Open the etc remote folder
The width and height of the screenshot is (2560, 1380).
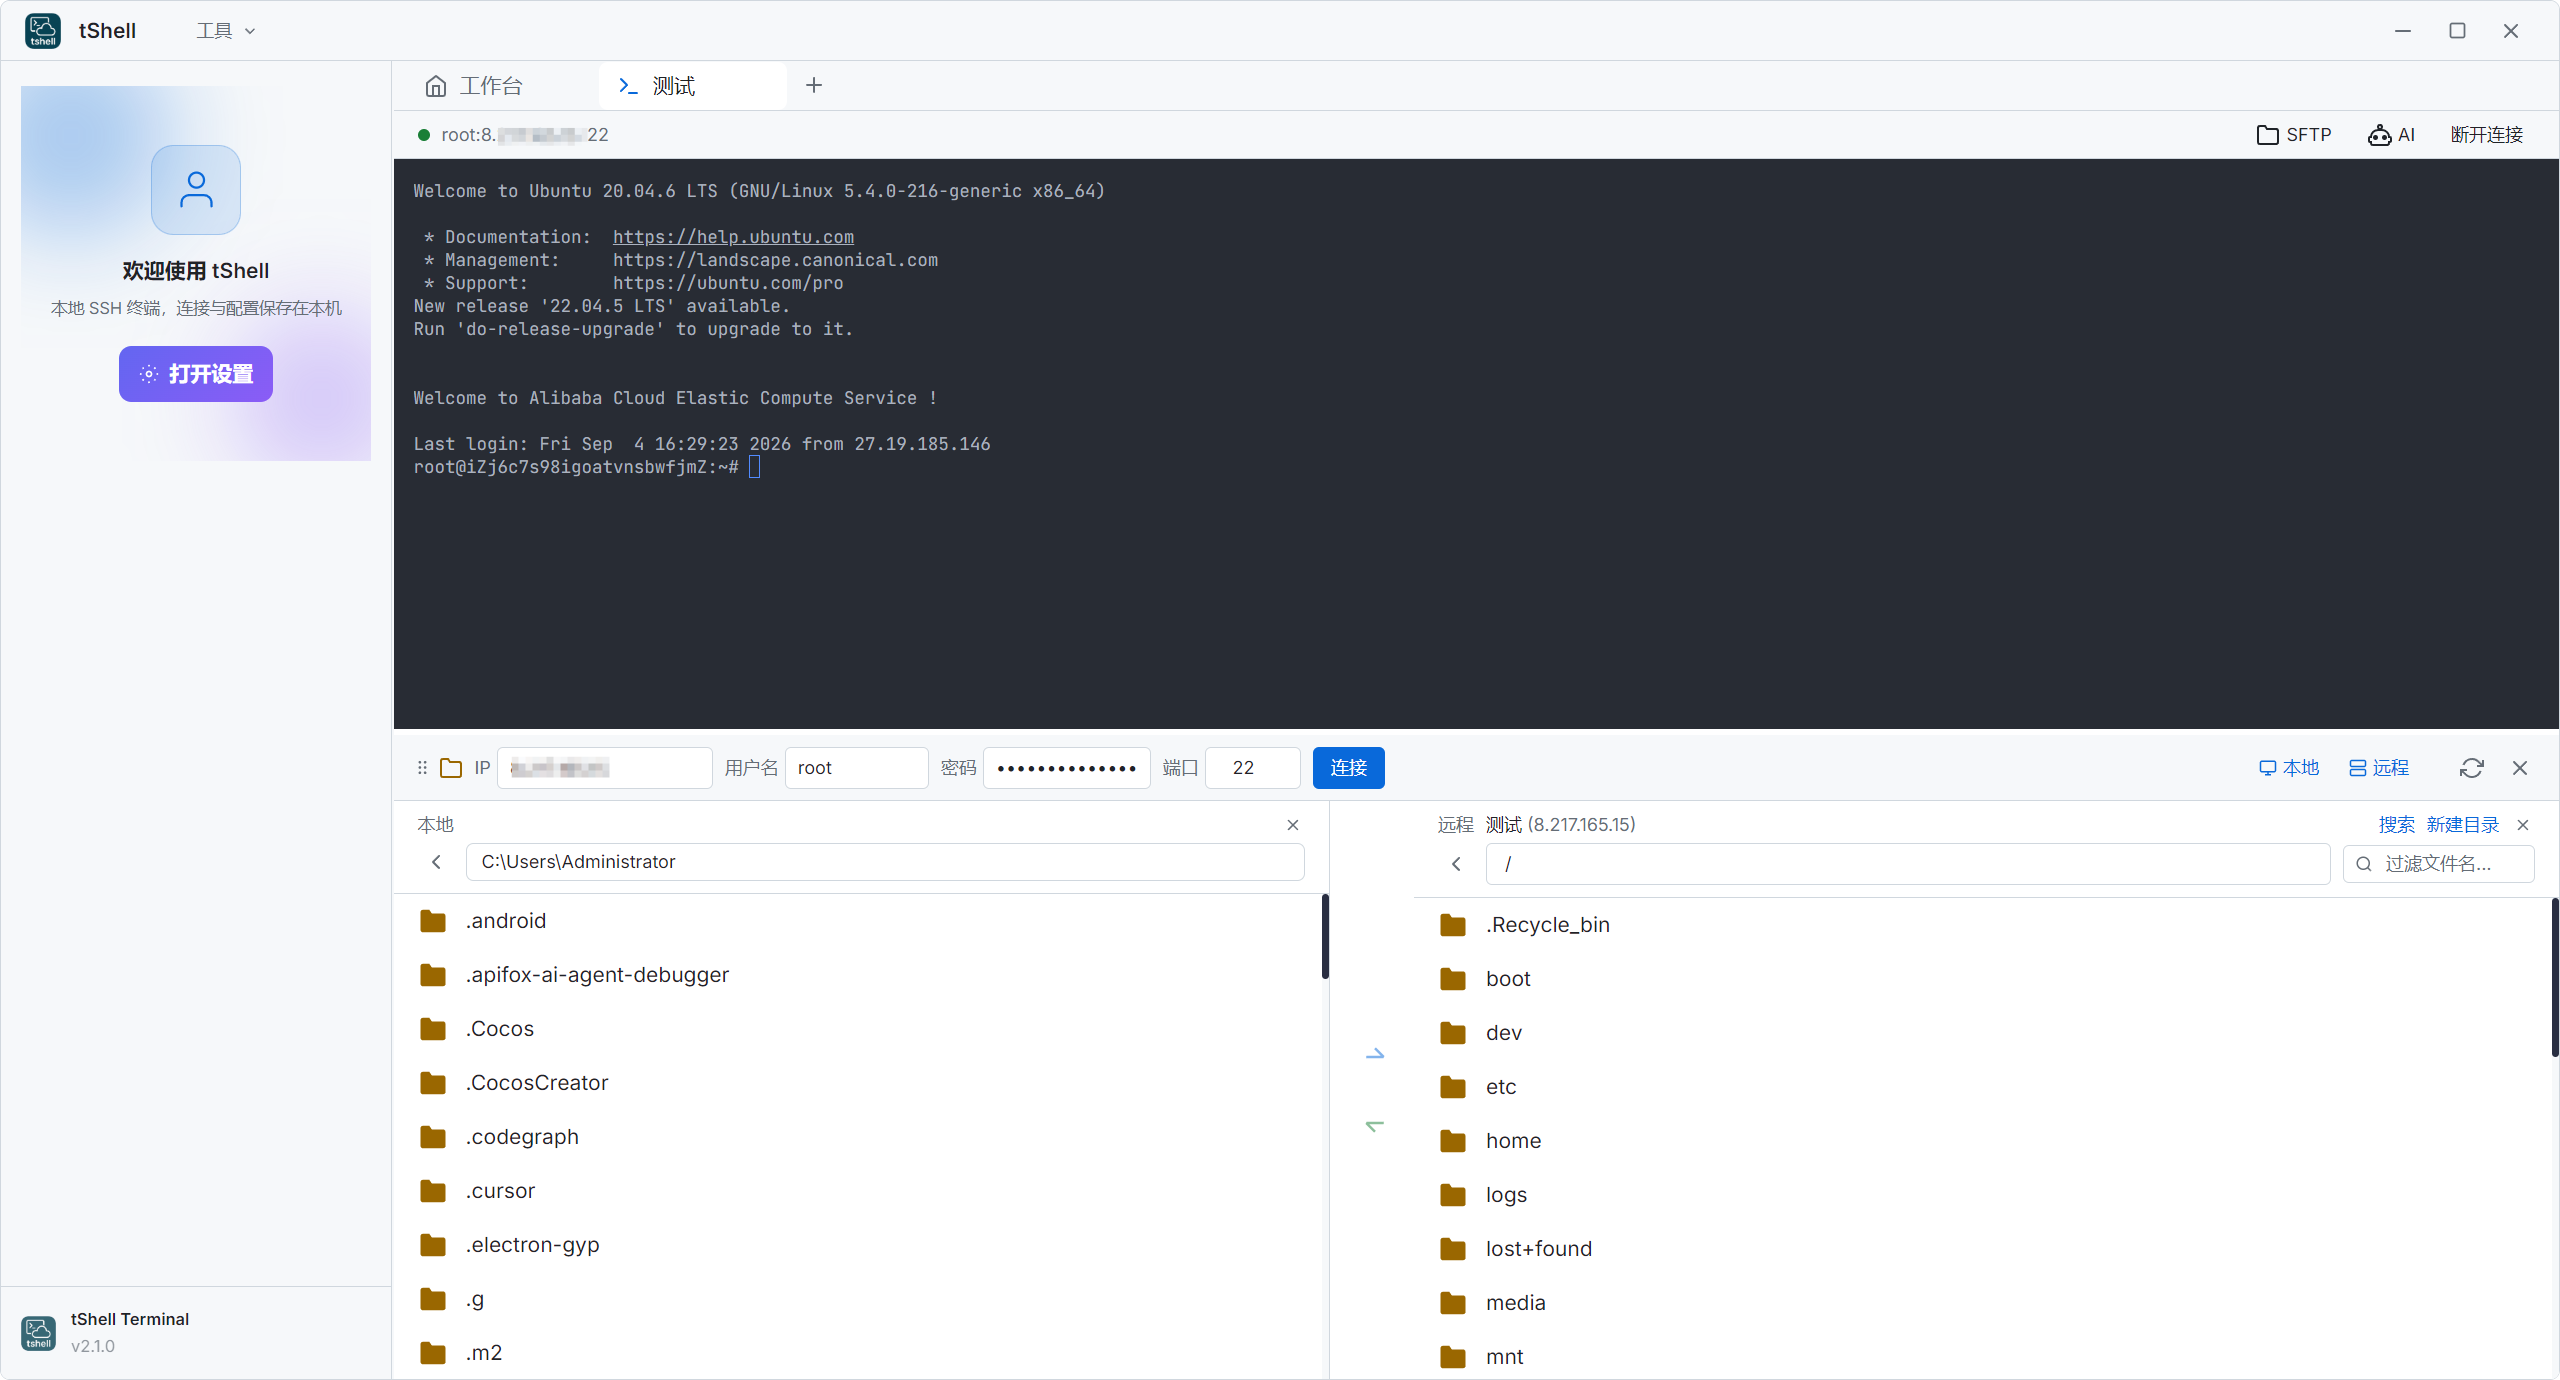[x=1985, y=1087]
